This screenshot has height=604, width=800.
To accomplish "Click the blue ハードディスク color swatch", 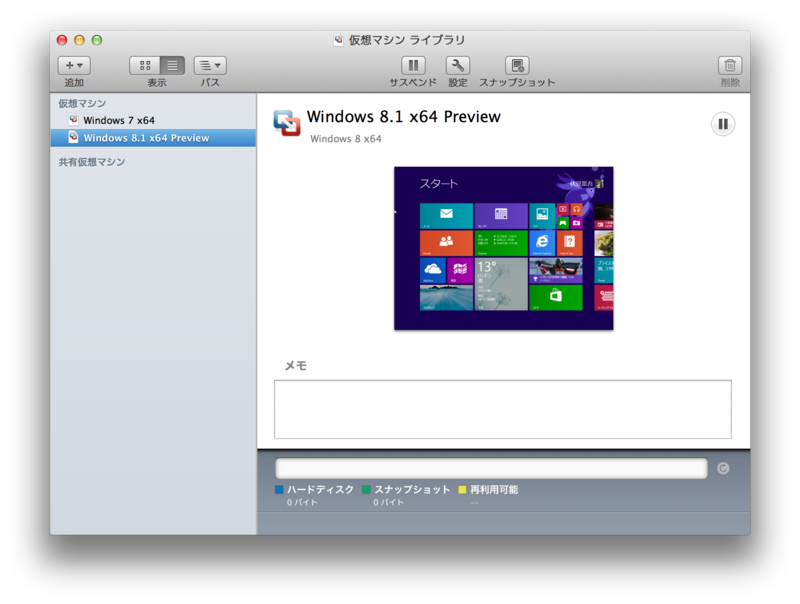I will [279, 490].
